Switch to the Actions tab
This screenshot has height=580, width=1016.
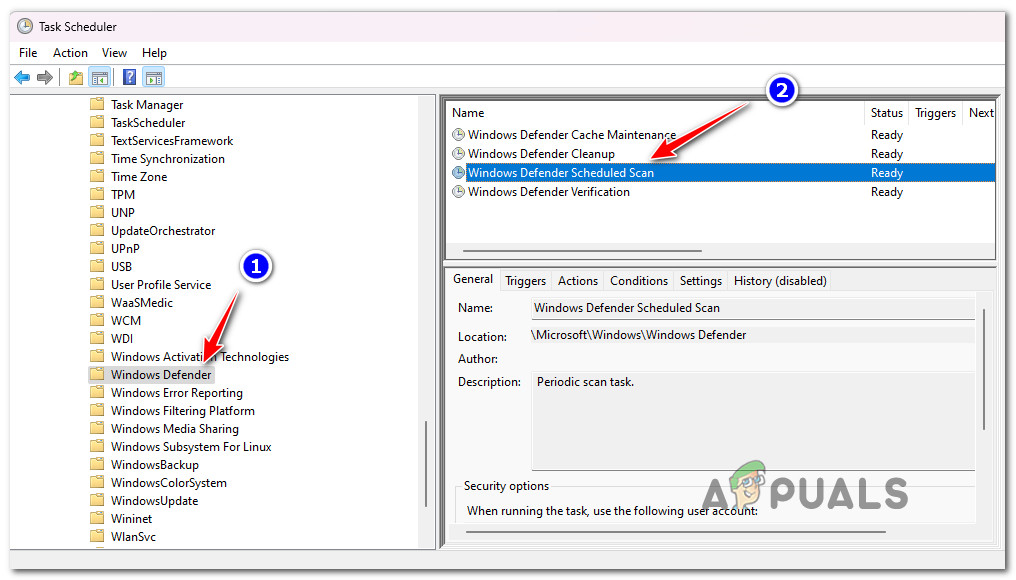578,281
